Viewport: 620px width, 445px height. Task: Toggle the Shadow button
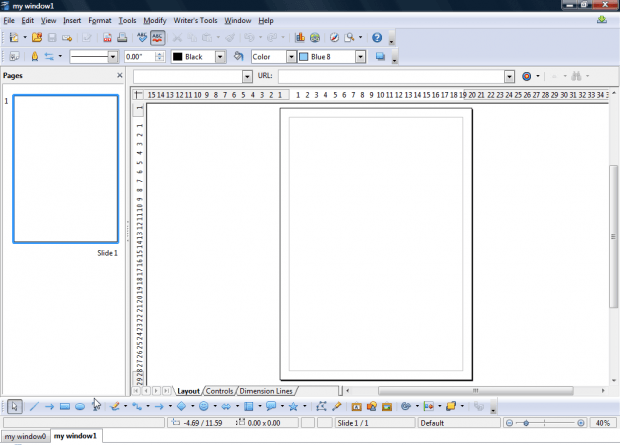tap(380, 57)
